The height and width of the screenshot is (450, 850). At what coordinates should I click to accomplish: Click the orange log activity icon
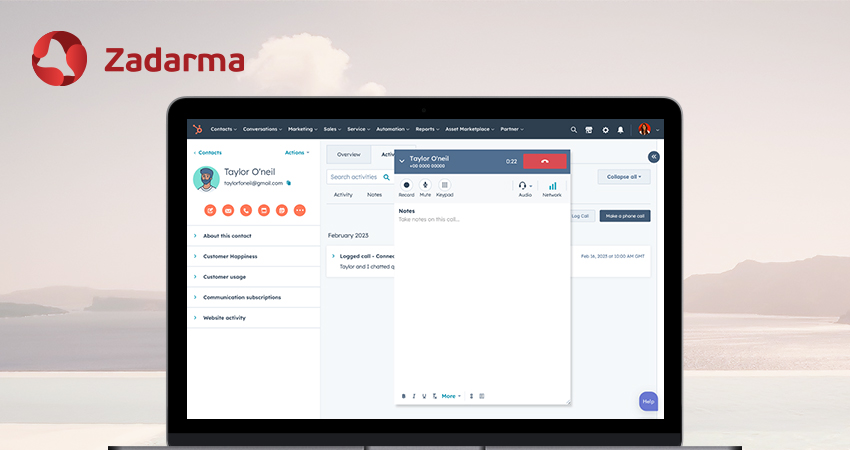click(x=264, y=210)
